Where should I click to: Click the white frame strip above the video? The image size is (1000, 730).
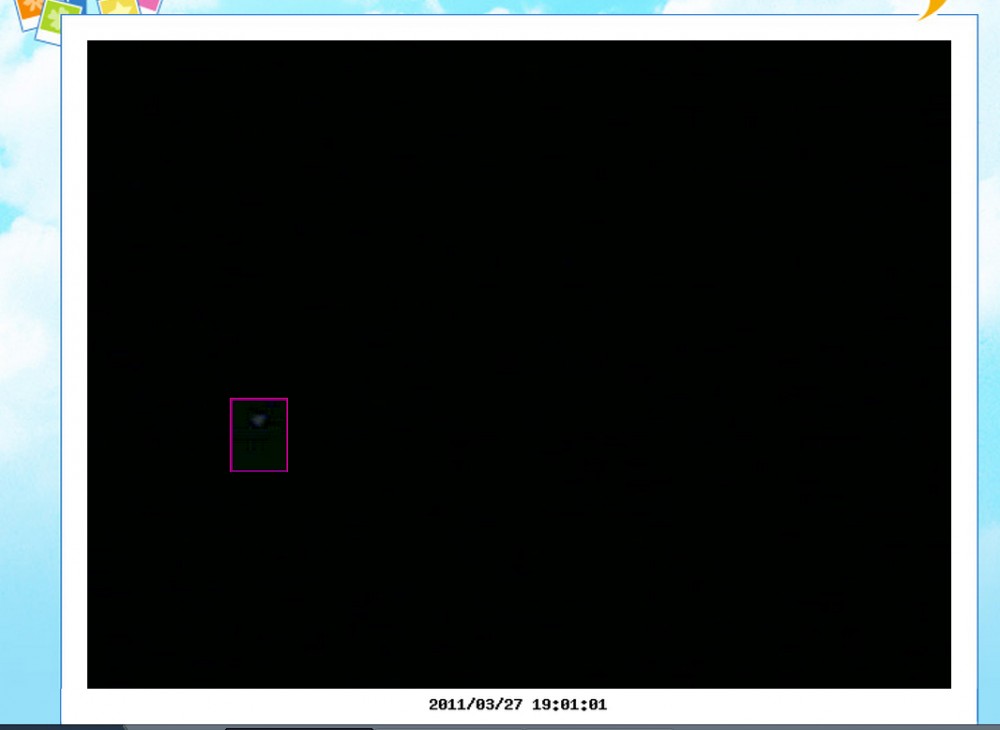[x=519, y=28]
